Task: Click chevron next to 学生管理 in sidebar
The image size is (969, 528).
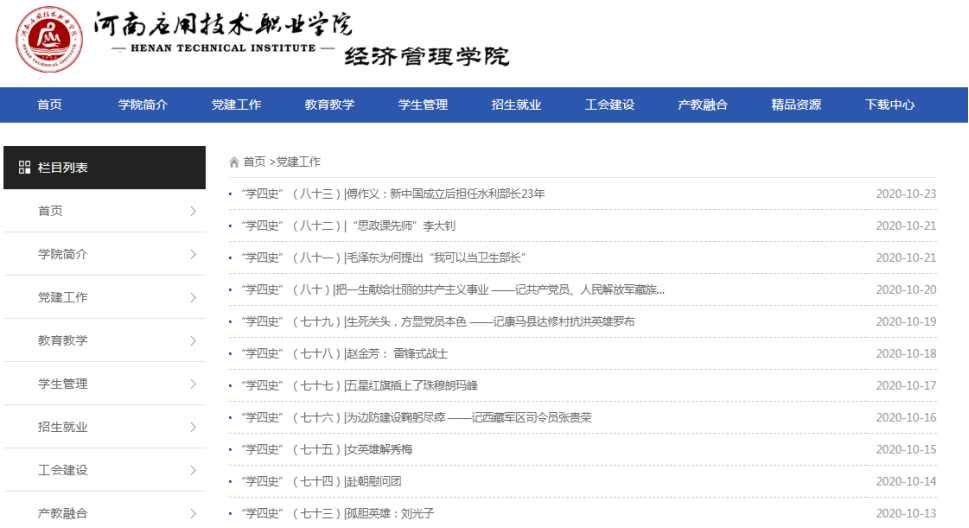Action: [x=193, y=384]
